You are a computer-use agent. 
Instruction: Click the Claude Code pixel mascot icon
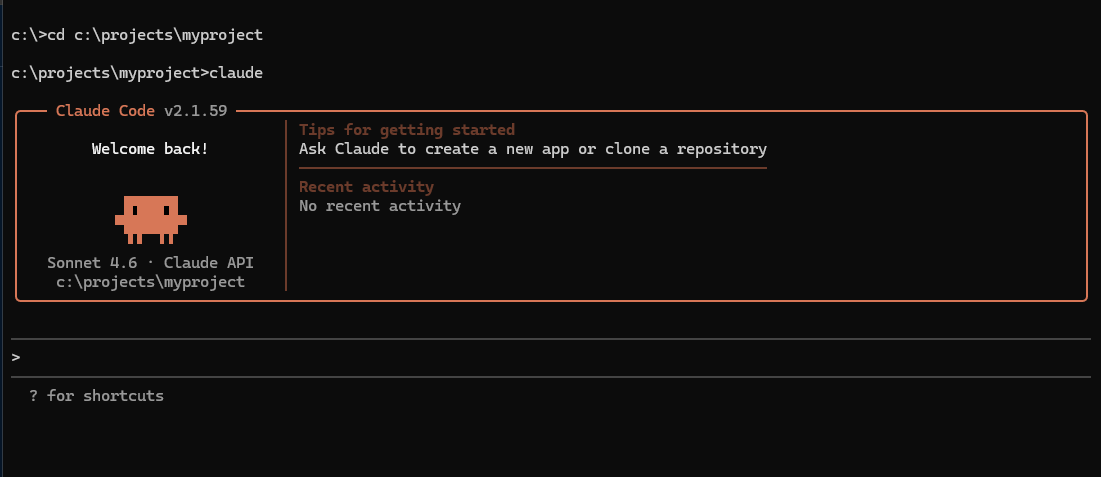point(151,220)
